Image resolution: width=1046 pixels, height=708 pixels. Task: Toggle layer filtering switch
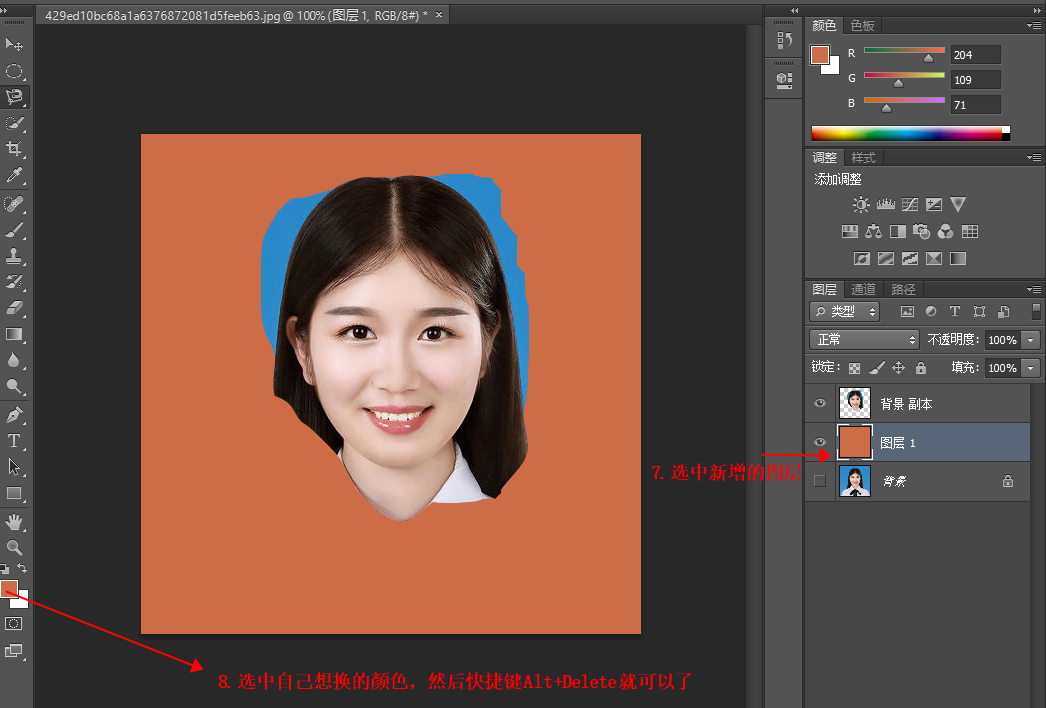pos(1036,311)
